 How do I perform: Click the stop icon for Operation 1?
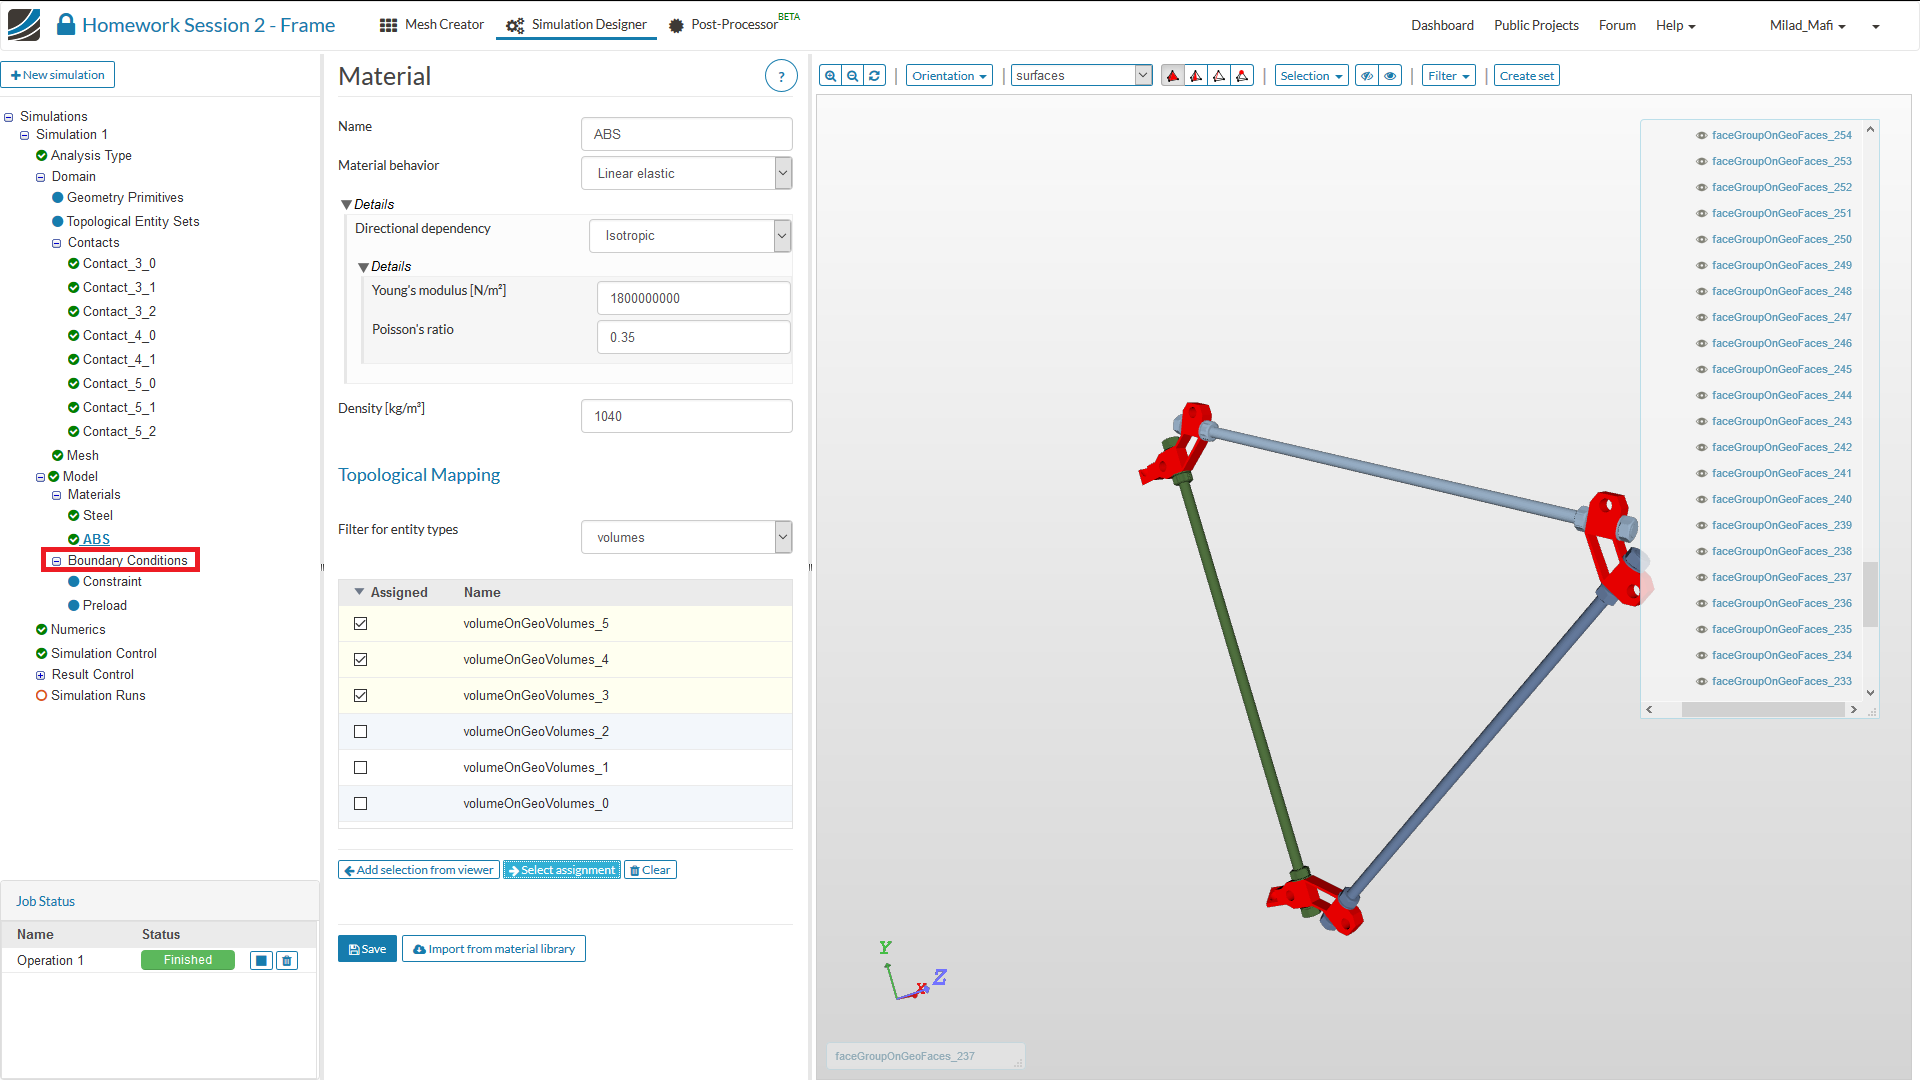pyautogui.click(x=261, y=961)
